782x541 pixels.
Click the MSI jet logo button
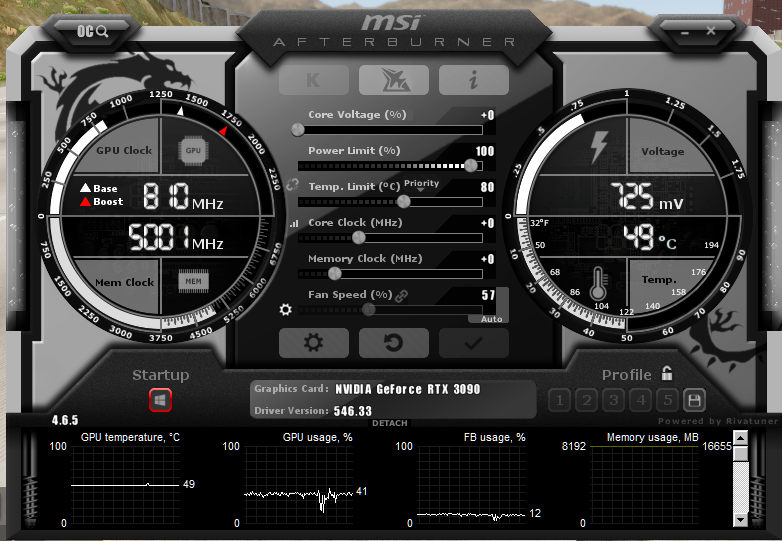pyautogui.click(x=393, y=80)
